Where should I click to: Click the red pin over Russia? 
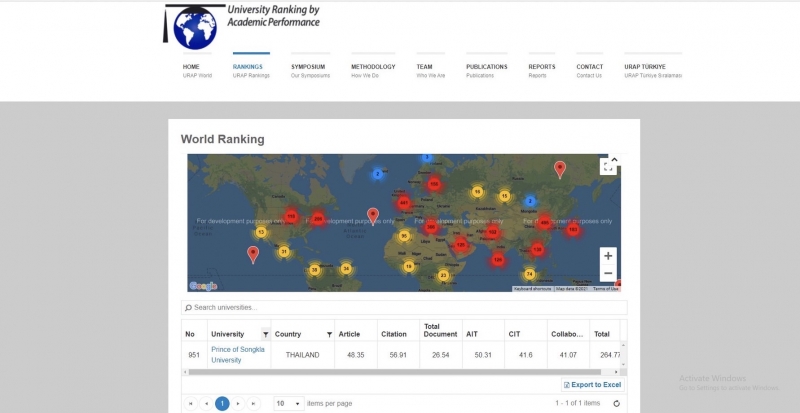(560, 169)
